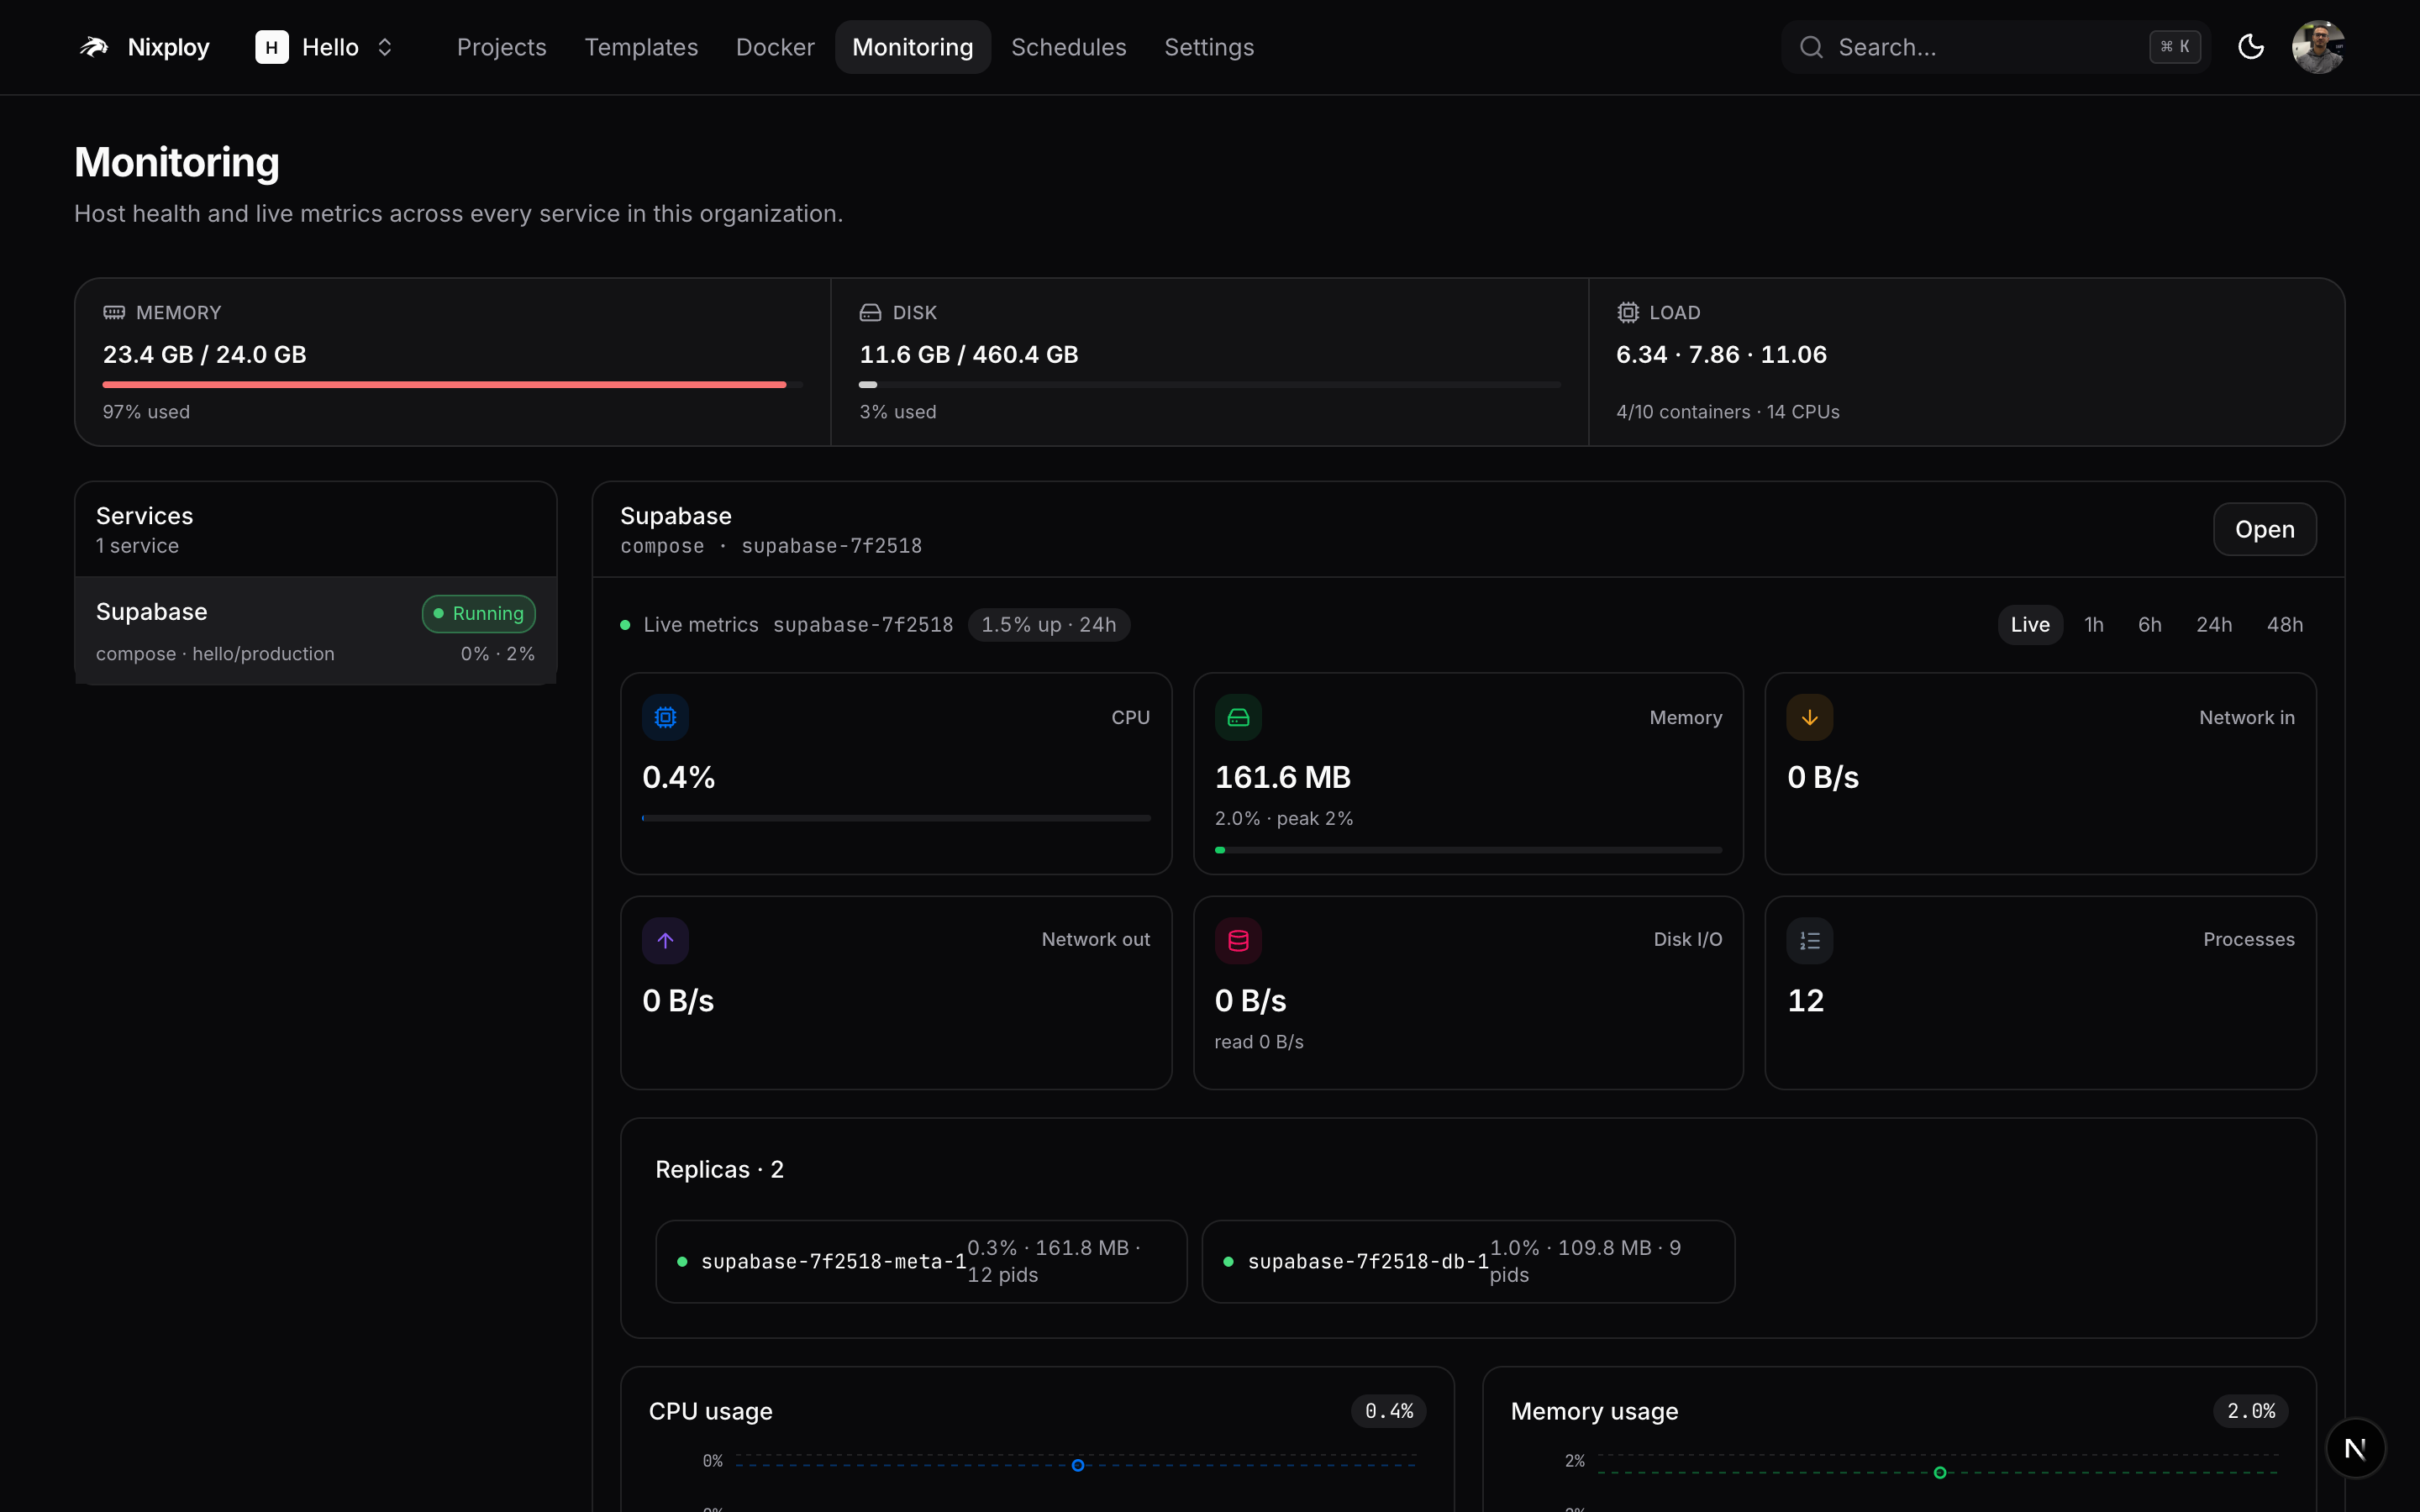Click the ⌘K shortcut badge
This screenshot has height=1512, width=2420.
coord(2175,47)
